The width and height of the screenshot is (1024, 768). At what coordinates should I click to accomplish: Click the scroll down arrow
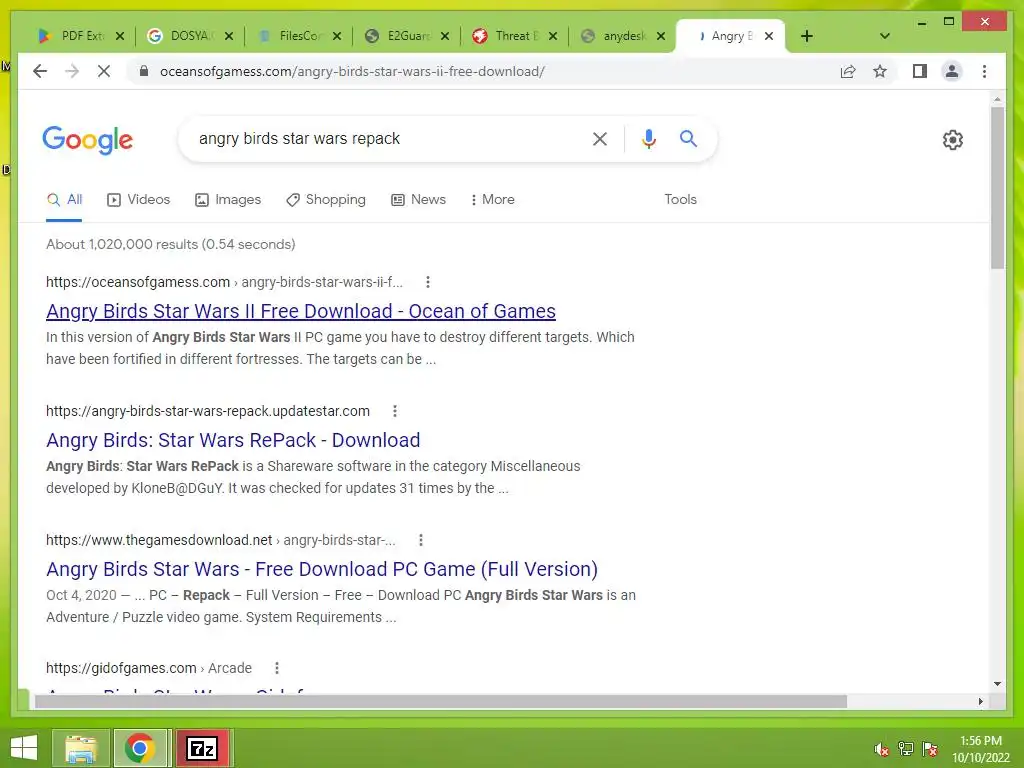pyautogui.click(x=997, y=684)
